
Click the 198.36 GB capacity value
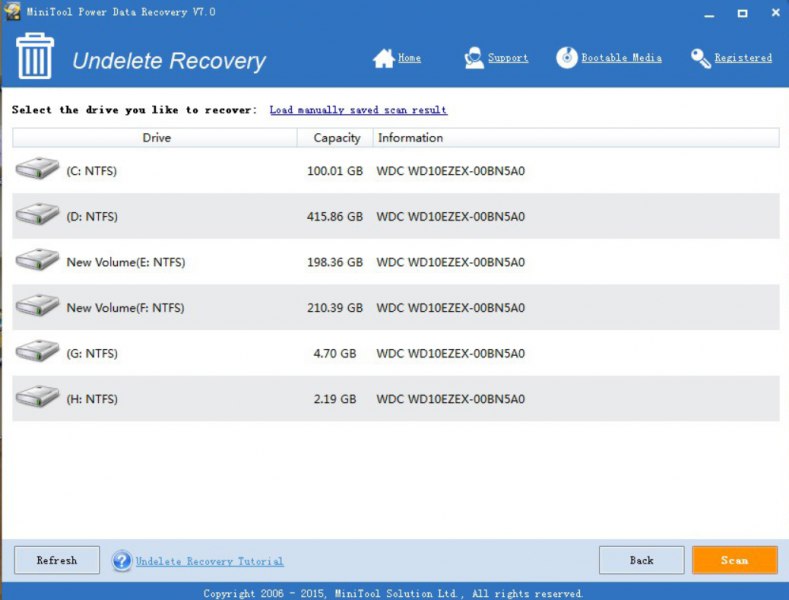pos(335,262)
